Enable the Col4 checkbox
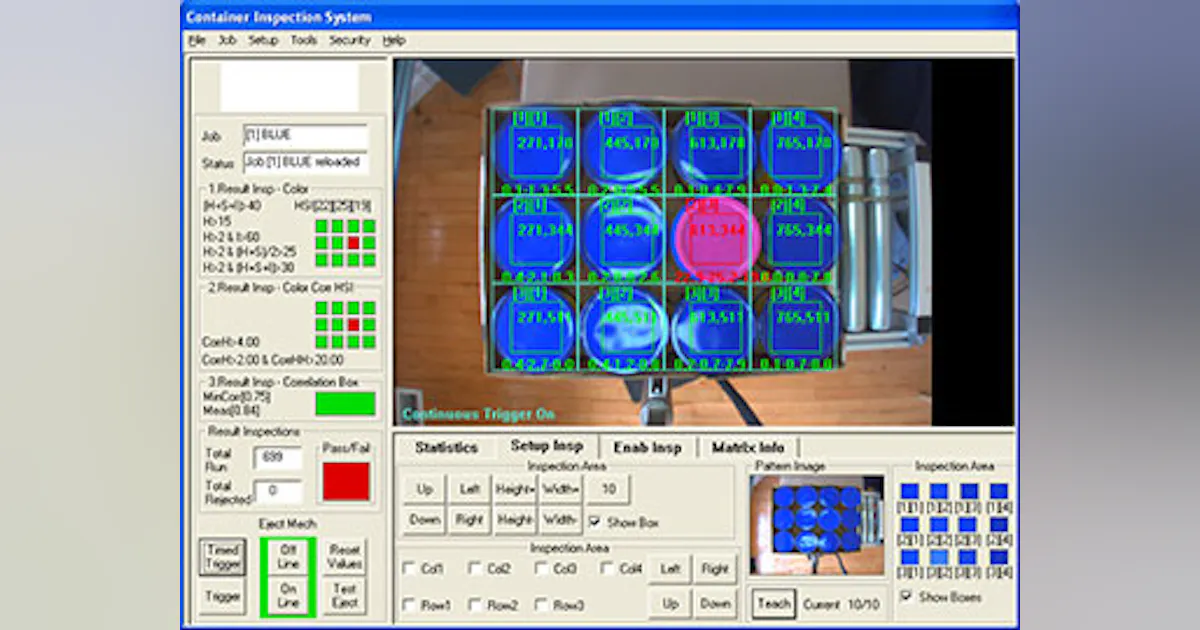 coord(607,569)
